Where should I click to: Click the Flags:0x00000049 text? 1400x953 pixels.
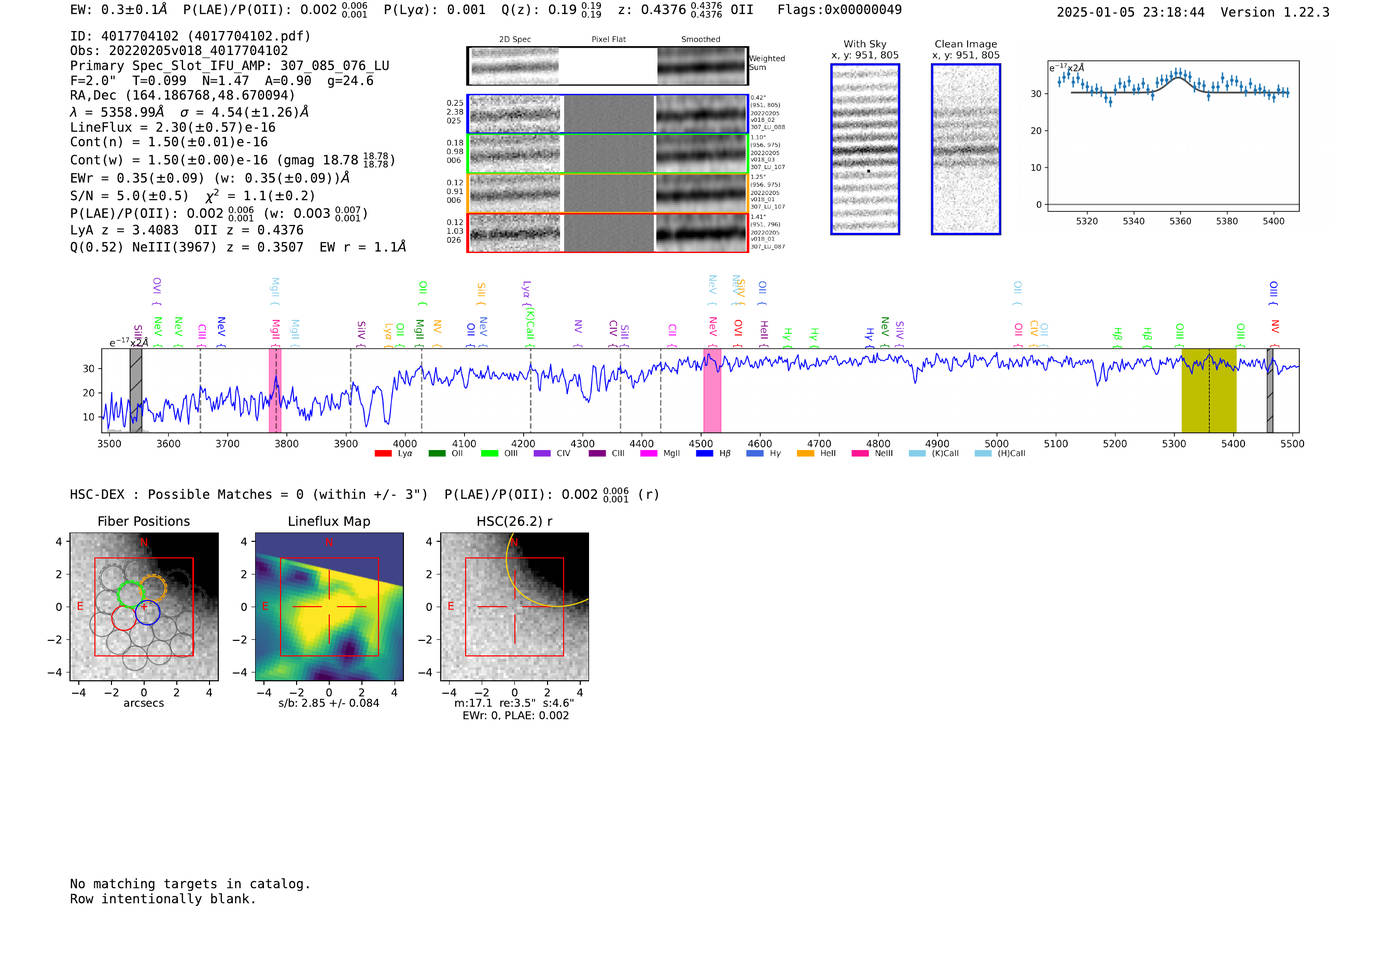(840, 10)
